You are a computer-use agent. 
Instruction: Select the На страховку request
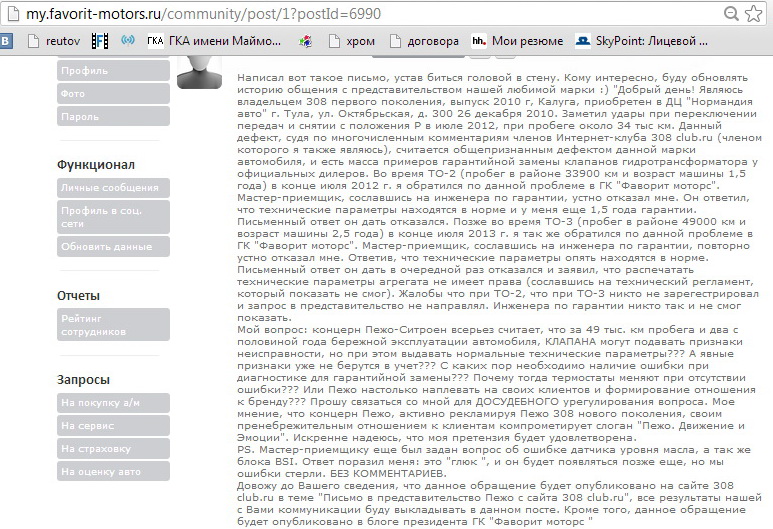coord(113,449)
